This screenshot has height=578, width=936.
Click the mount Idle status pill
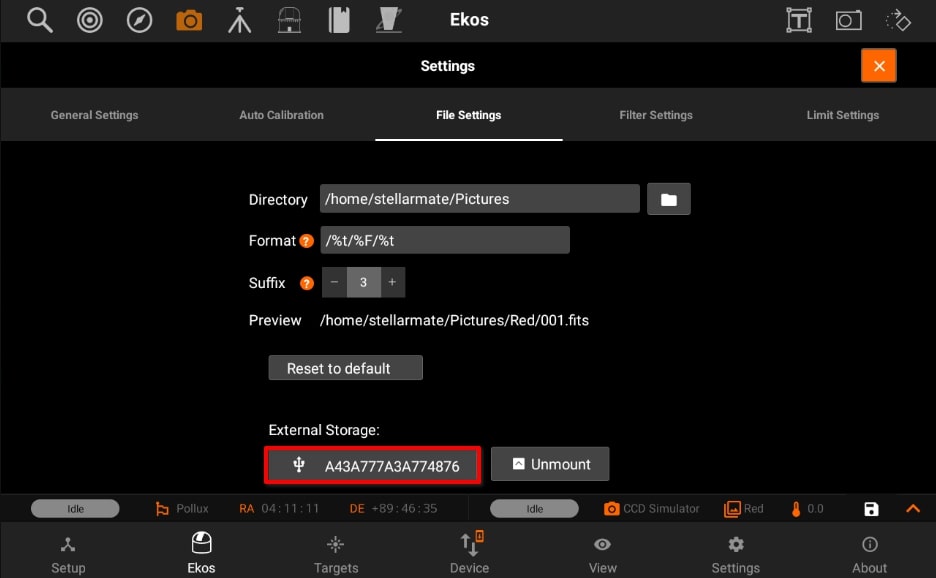(75, 509)
